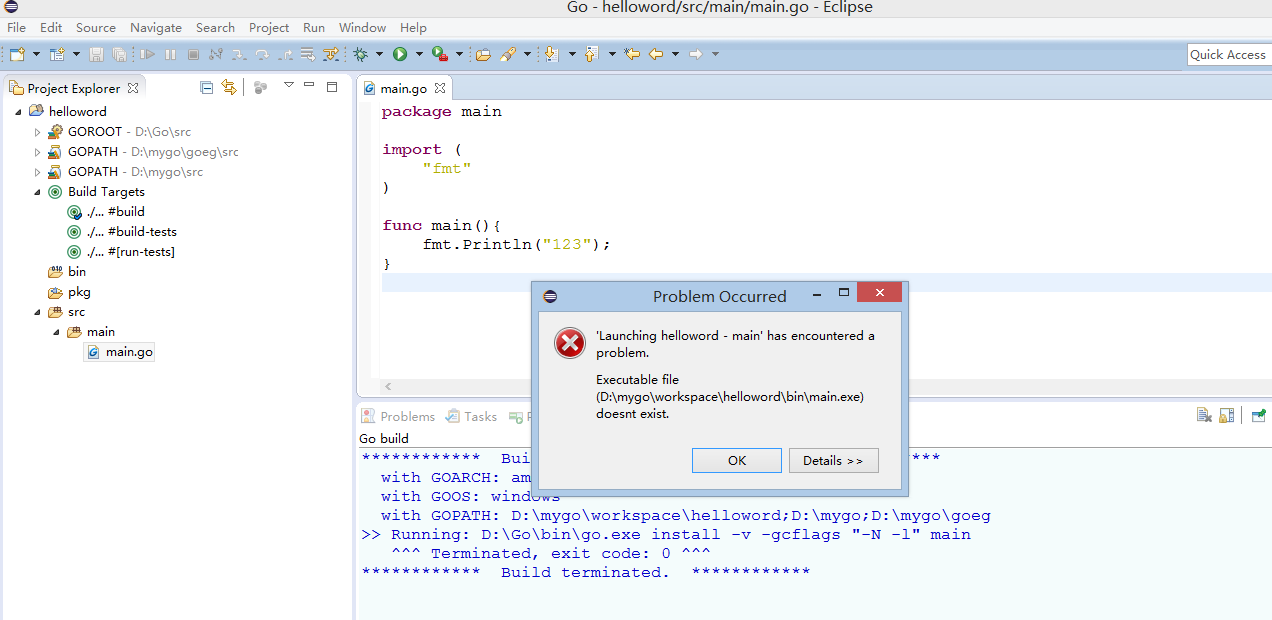Switch to the Tasks tab

coord(471,416)
